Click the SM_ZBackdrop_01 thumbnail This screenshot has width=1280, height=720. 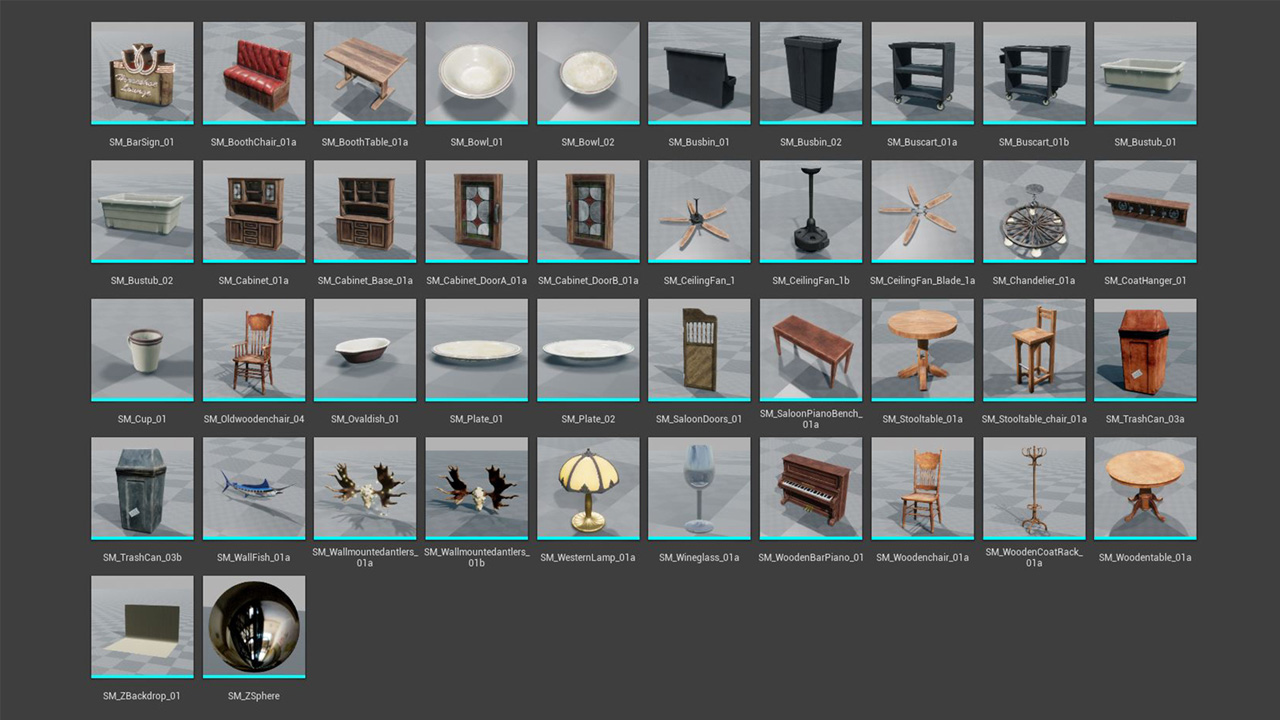coord(141,626)
